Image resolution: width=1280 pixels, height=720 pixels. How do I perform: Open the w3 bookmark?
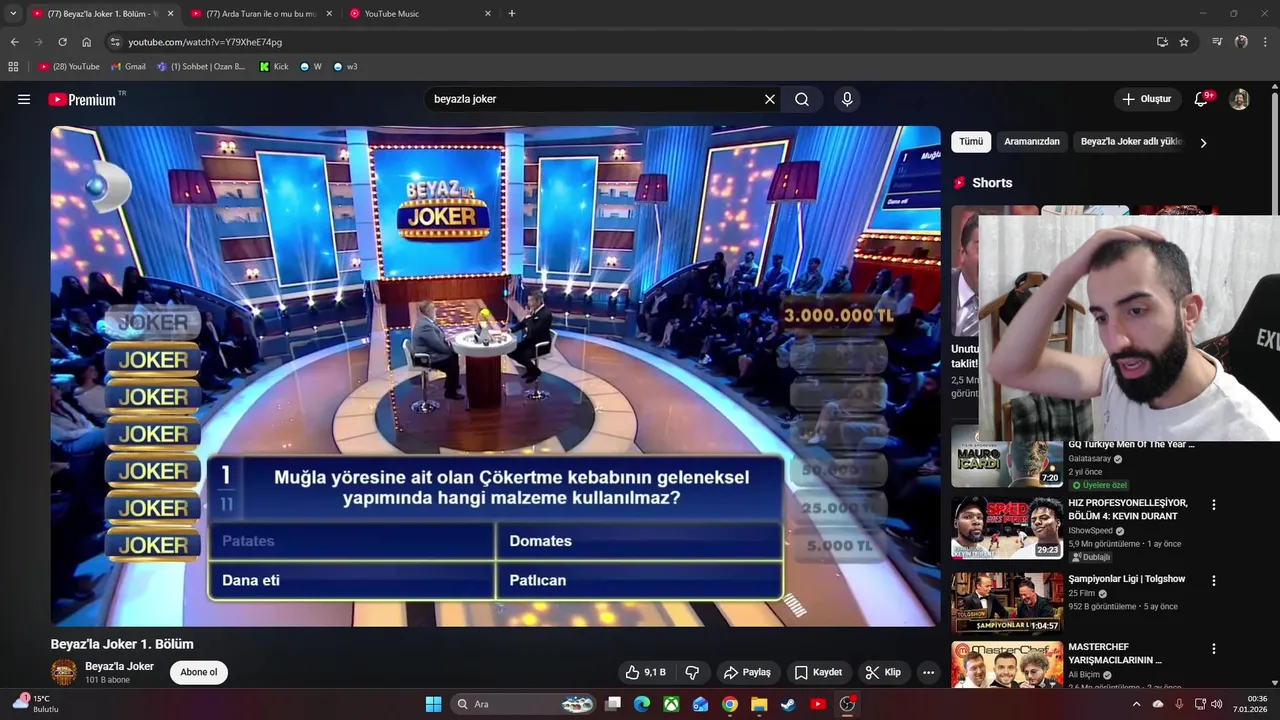pos(345,67)
